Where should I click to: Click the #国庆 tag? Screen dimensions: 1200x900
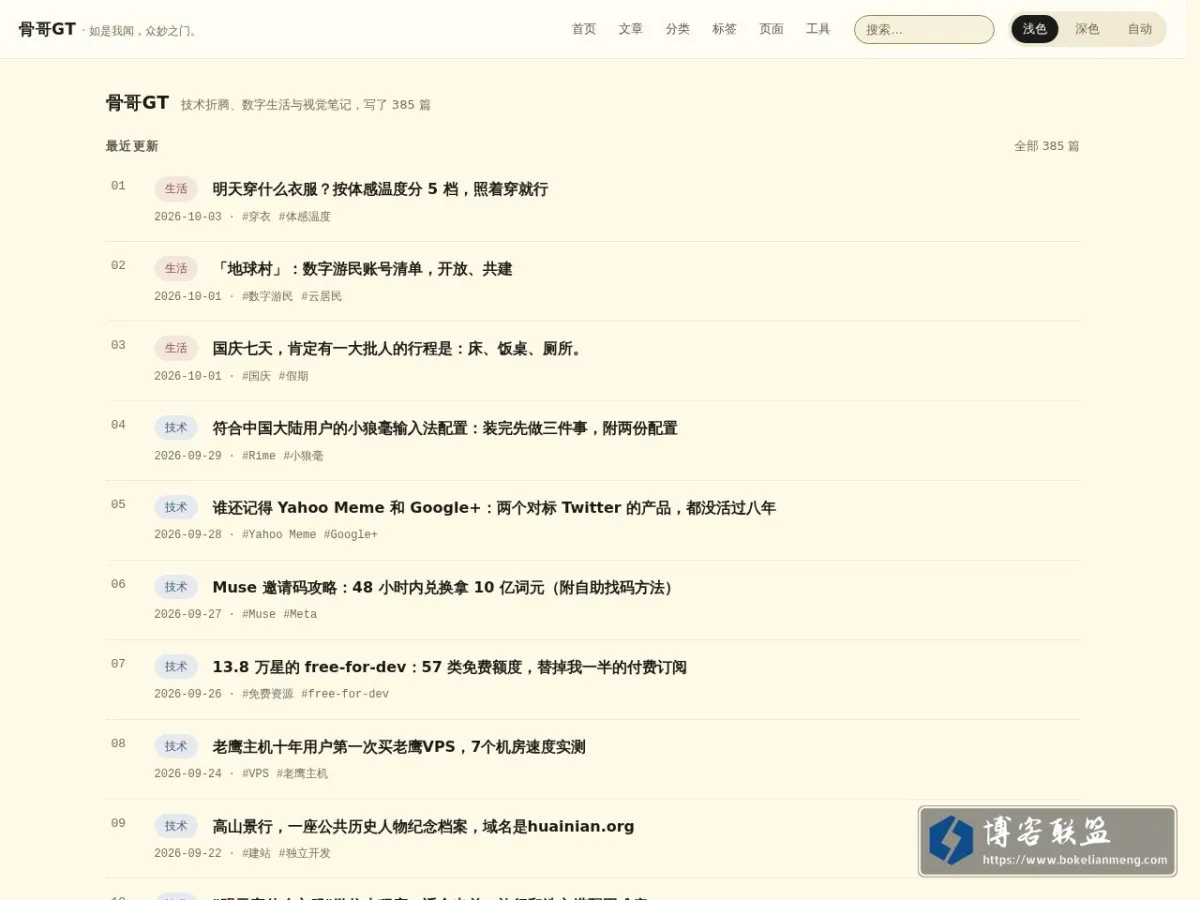tap(256, 377)
